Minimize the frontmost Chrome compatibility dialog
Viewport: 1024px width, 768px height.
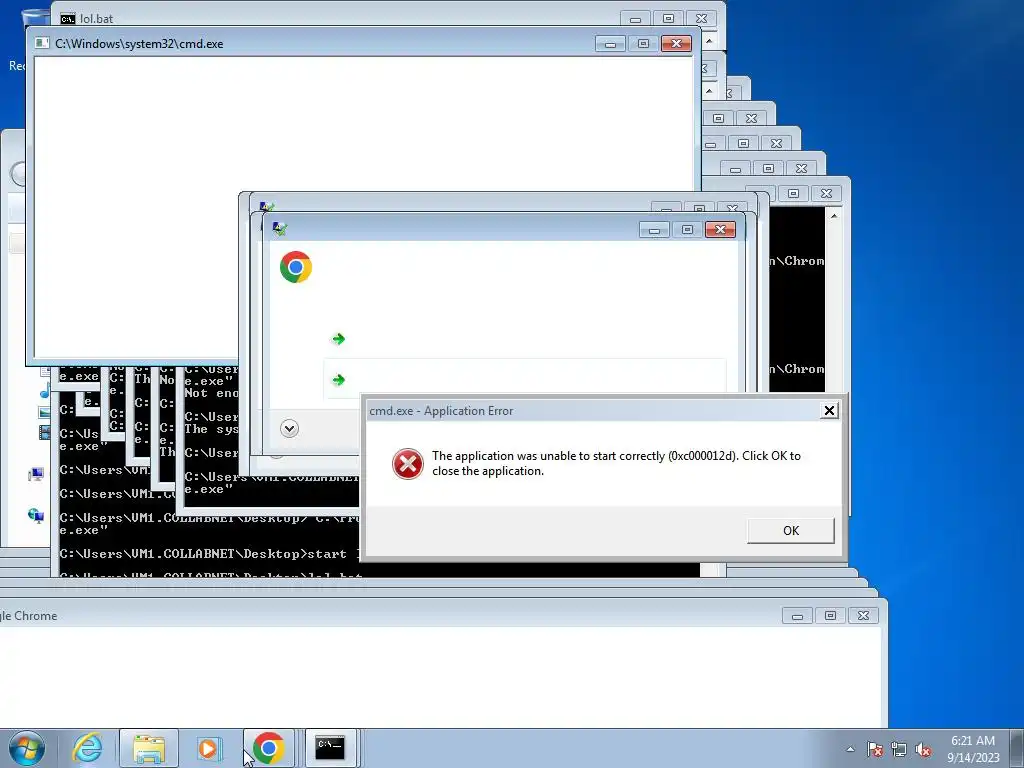654,229
